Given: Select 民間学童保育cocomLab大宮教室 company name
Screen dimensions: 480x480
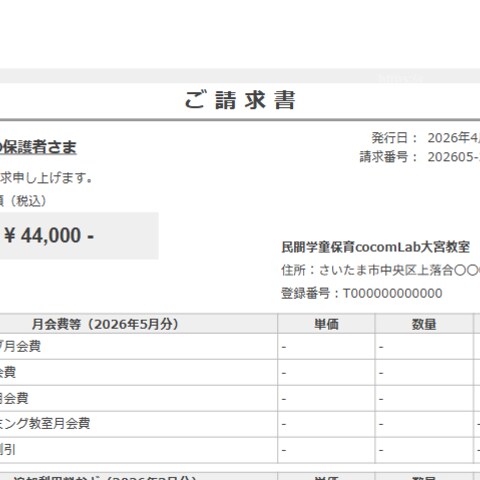Looking at the screenshot, I should [376, 247].
